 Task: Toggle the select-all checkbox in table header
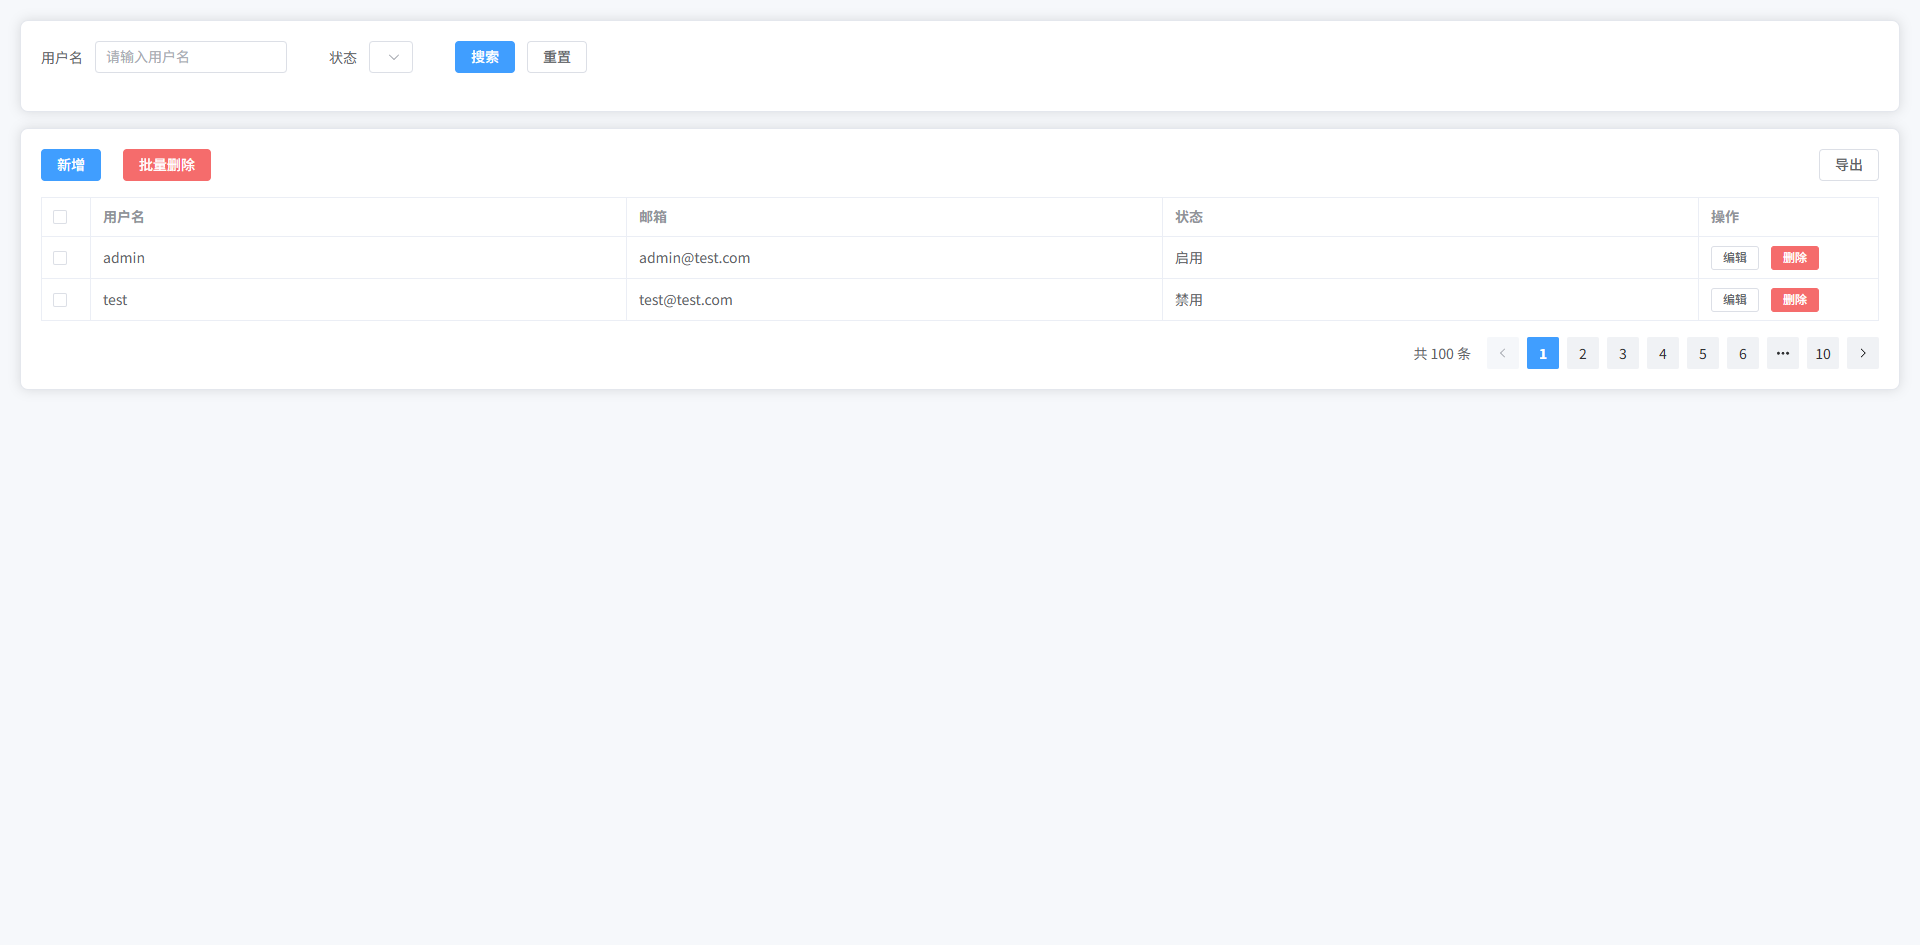[x=60, y=217]
